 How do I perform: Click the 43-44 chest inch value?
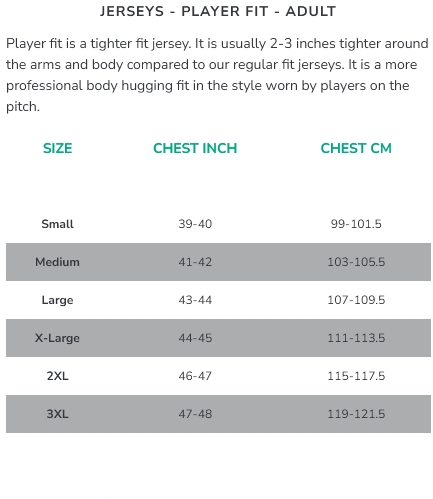tap(195, 300)
